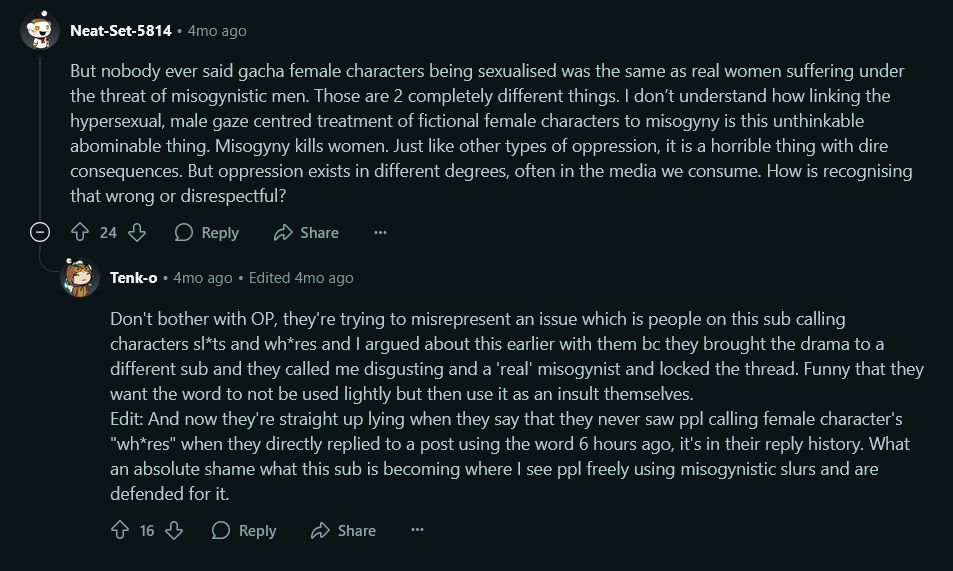Click the share arrow icon under Tenk-o's reply
The width and height of the screenshot is (953, 571).
[x=320, y=530]
